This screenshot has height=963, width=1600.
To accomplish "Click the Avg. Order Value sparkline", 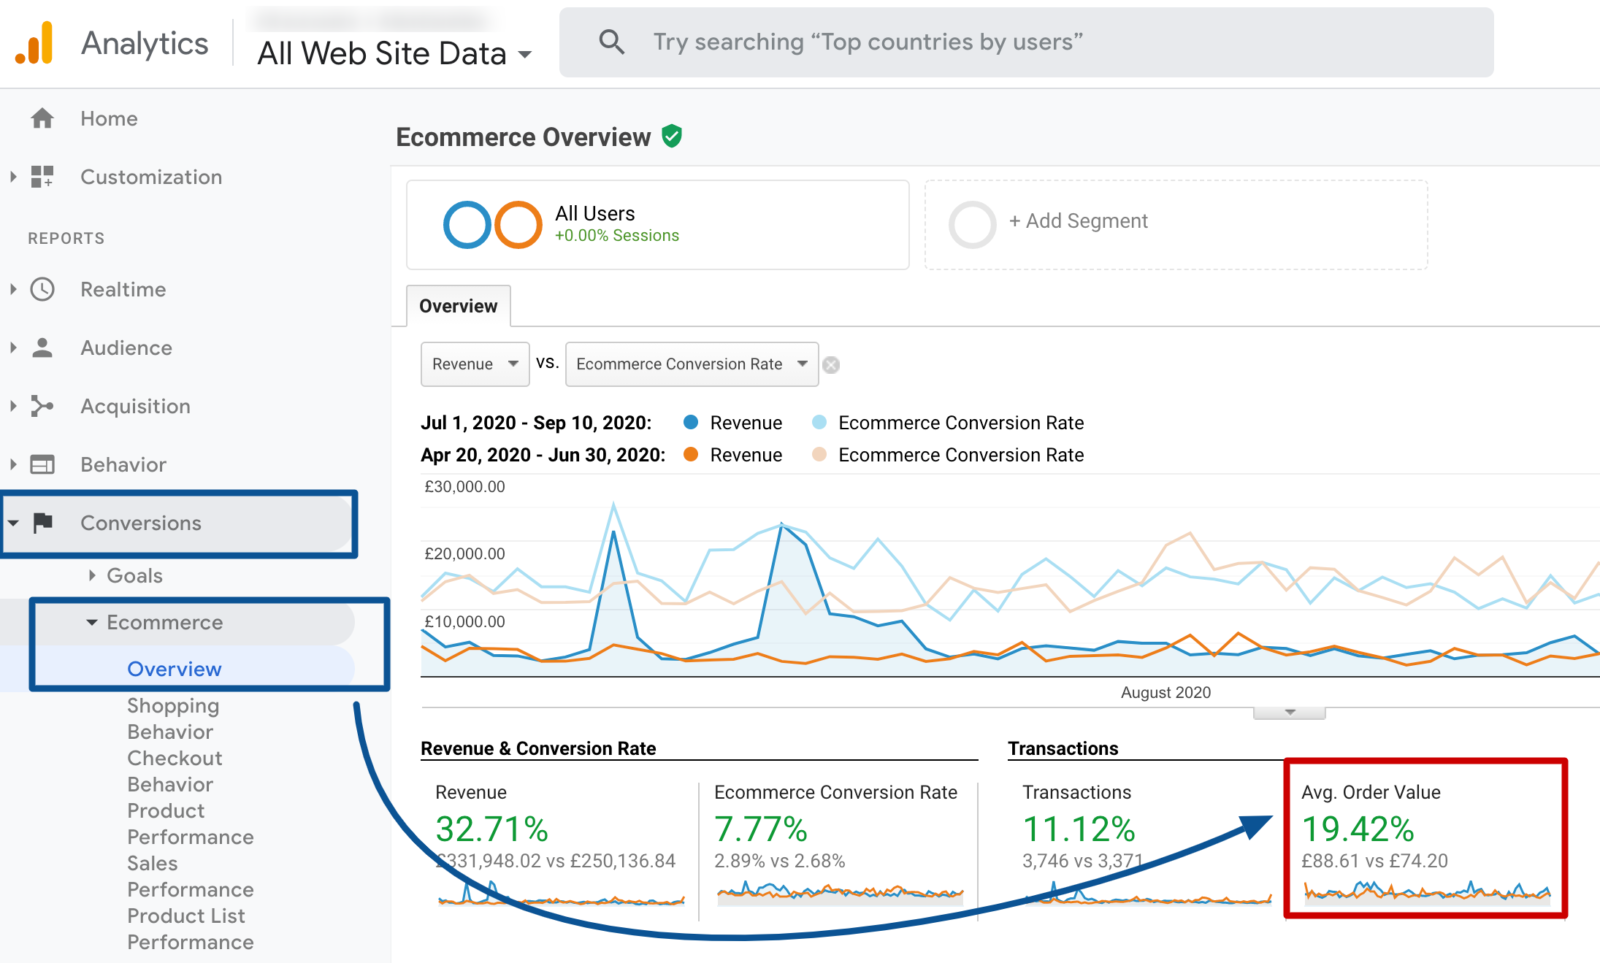I will (1427, 891).
